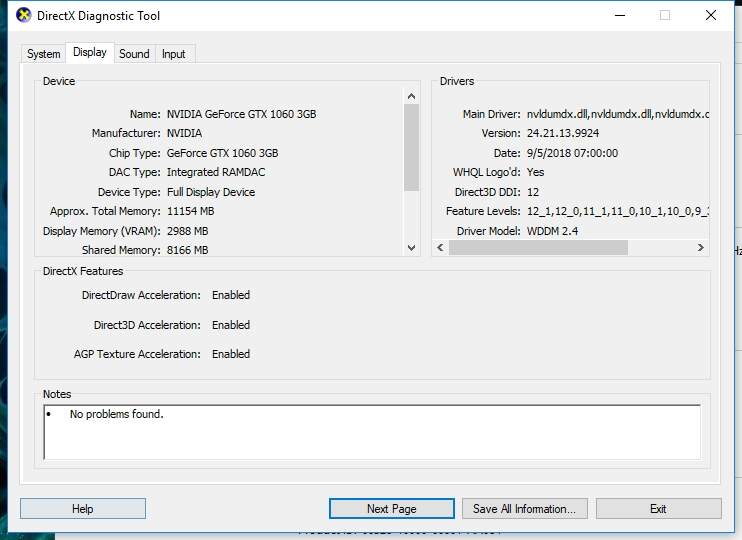Open the Sound tab
The width and height of the screenshot is (742, 540).
tap(134, 54)
